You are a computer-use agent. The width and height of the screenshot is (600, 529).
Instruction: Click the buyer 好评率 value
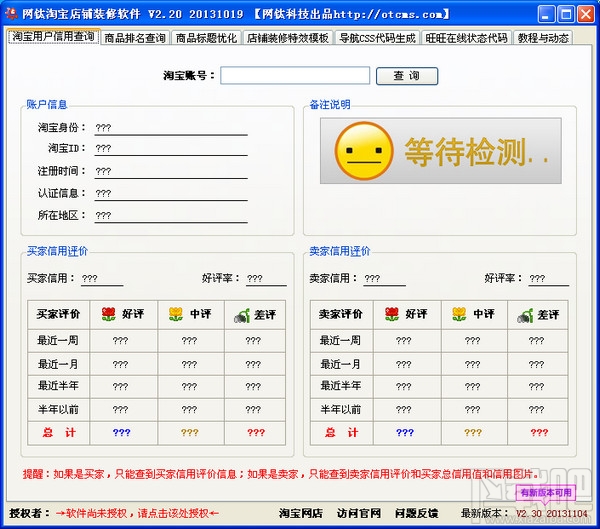(266, 279)
